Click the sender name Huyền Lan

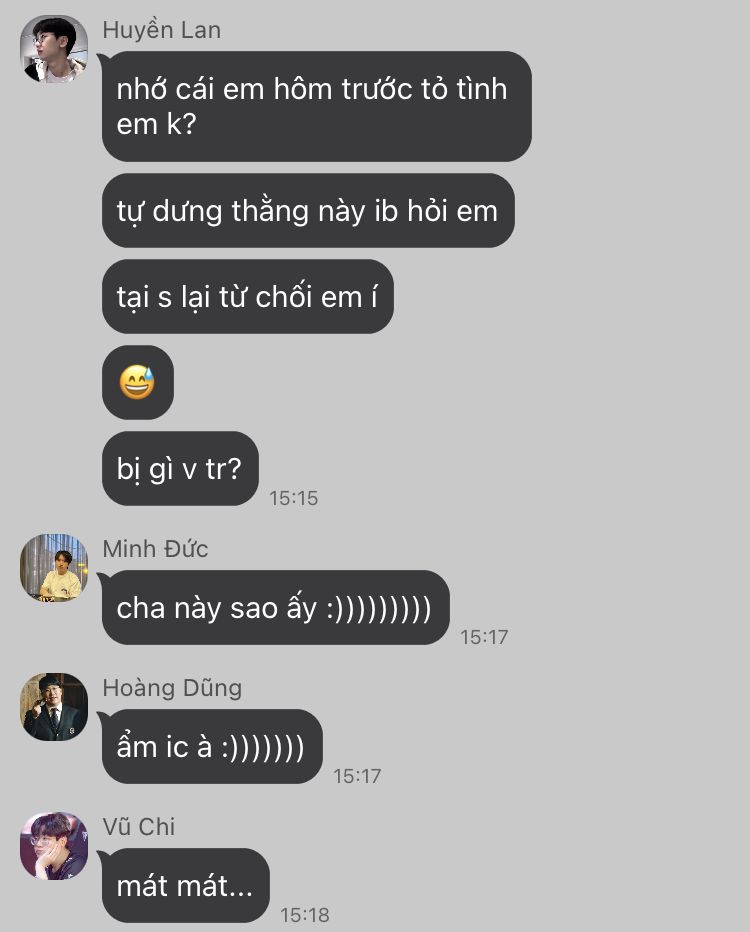[162, 30]
